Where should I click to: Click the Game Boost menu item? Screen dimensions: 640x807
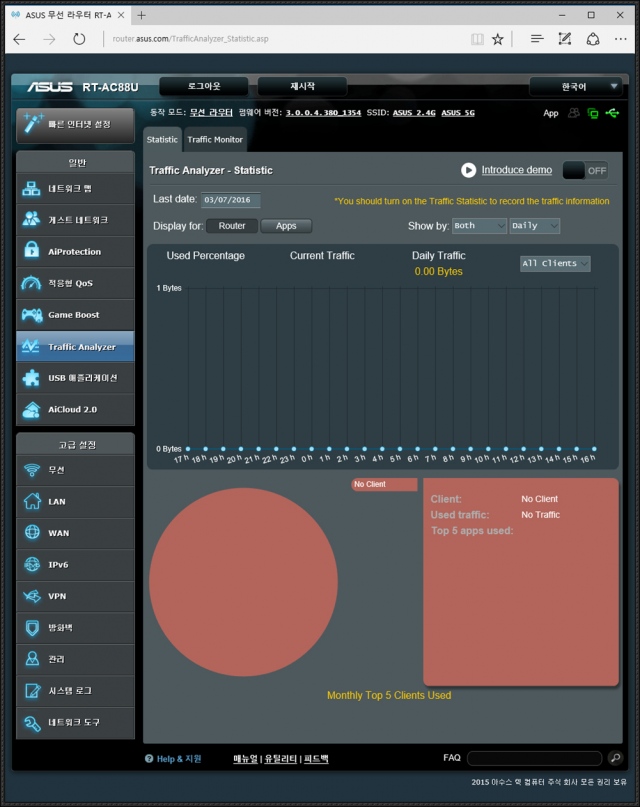75,314
